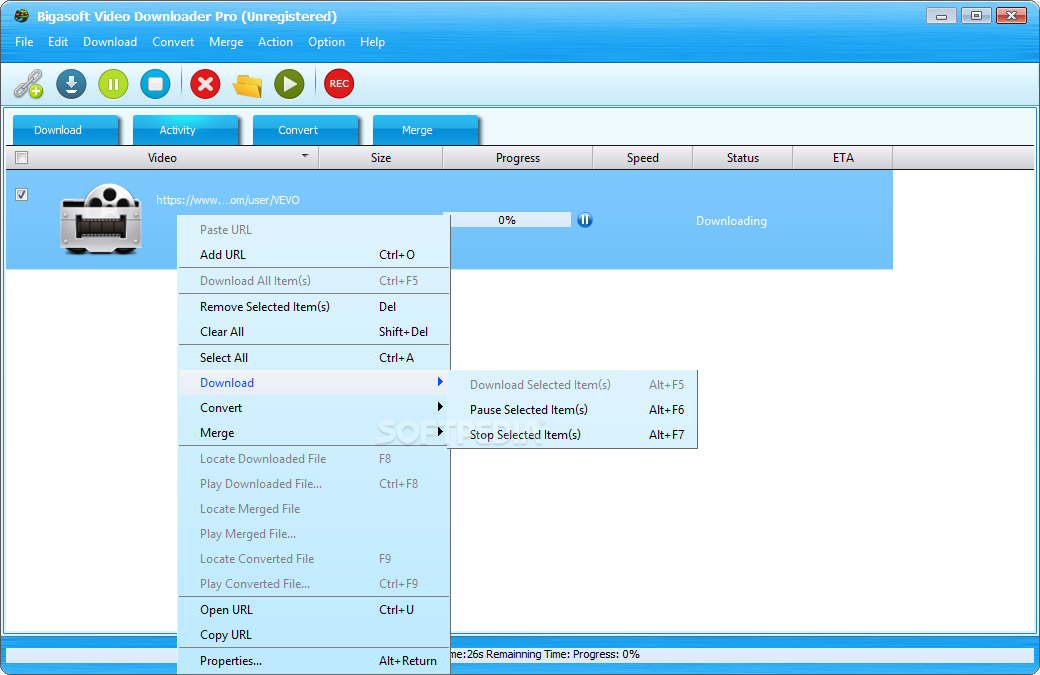The width and height of the screenshot is (1040, 675).
Task: Expand the Convert submenu in the context menu
Action: pyautogui.click(x=314, y=408)
